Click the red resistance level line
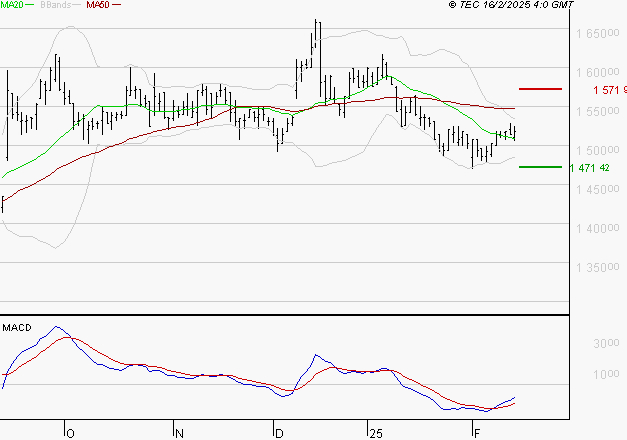 pos(540,89)
